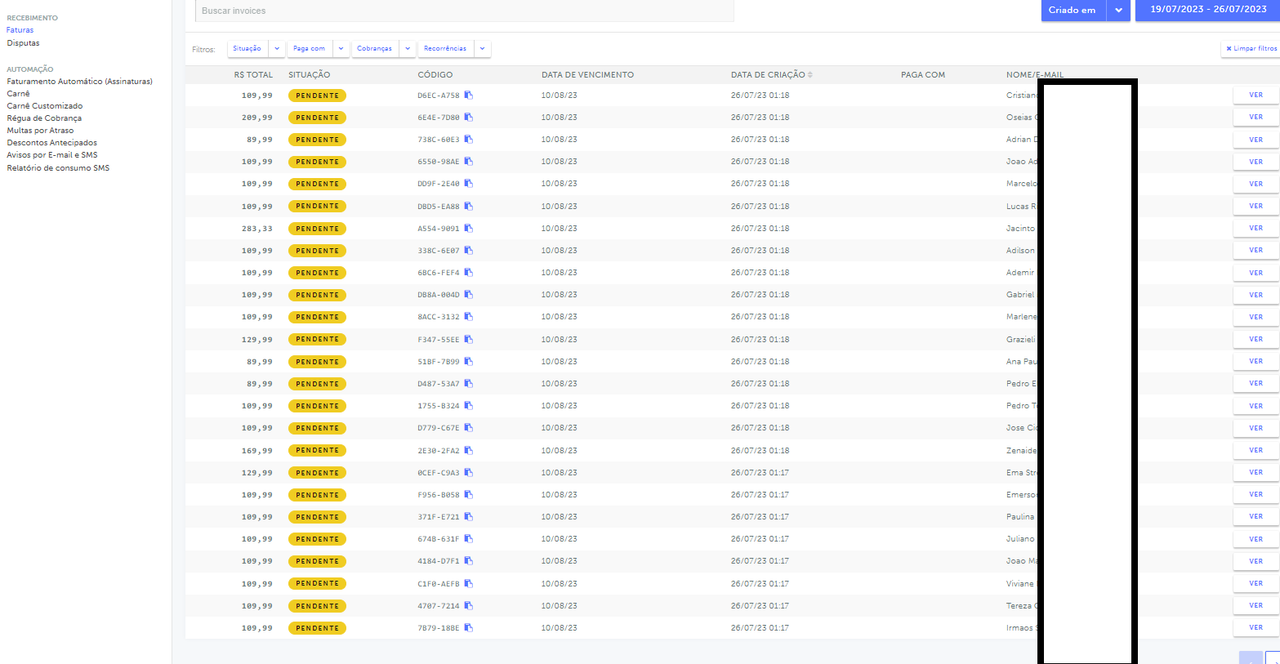Open Régua de Cobrança in sidebar
Screen dimensions: 1280x664
(x=44, y=118)
